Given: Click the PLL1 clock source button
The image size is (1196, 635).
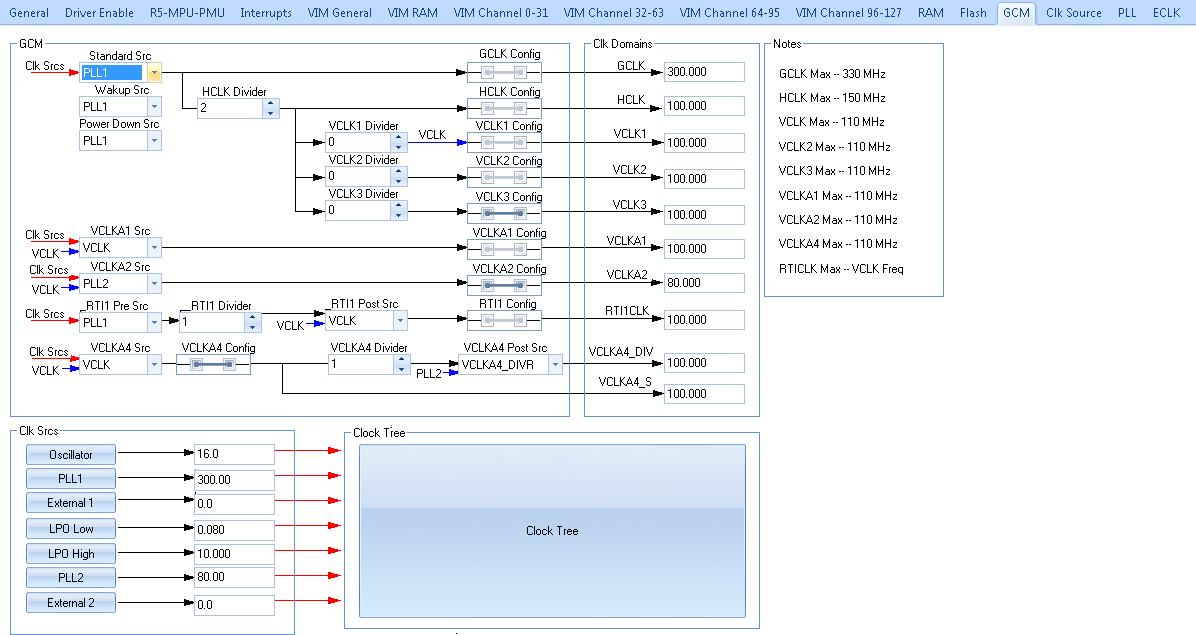Looking at the screenshot, I should tap(71, 479).
